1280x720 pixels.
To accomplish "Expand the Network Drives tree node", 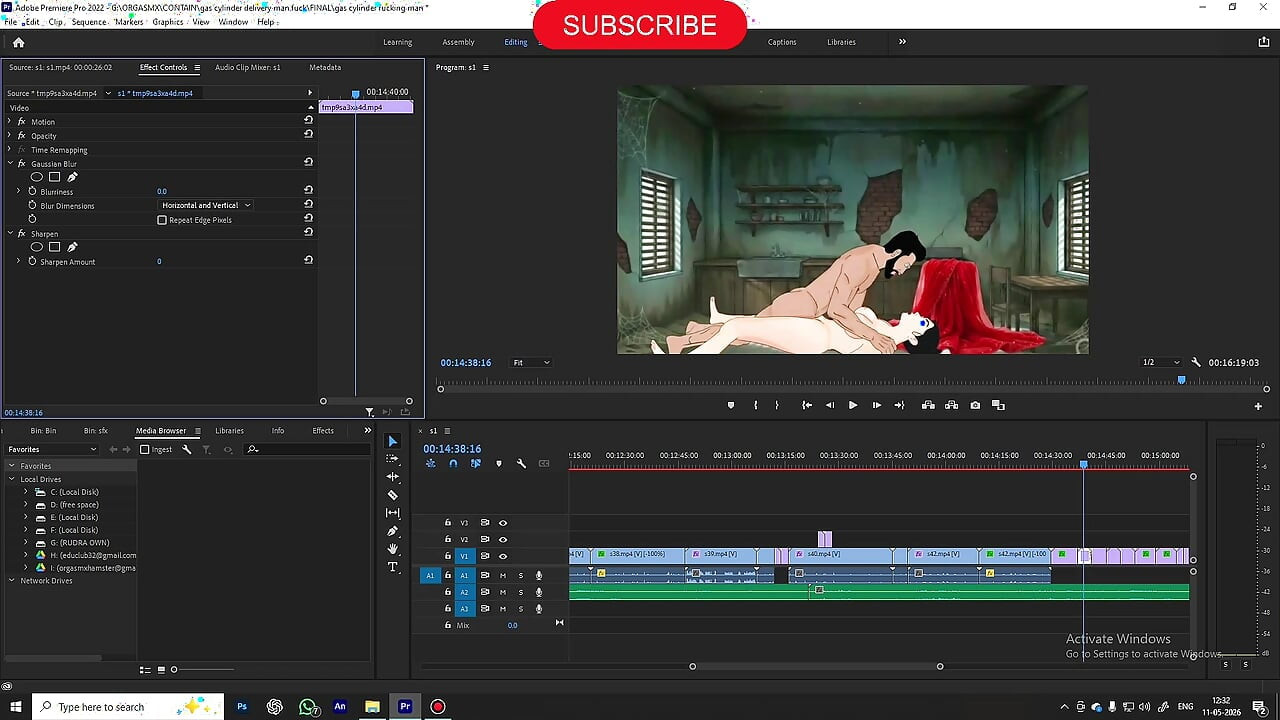I will tap(12, 580).
